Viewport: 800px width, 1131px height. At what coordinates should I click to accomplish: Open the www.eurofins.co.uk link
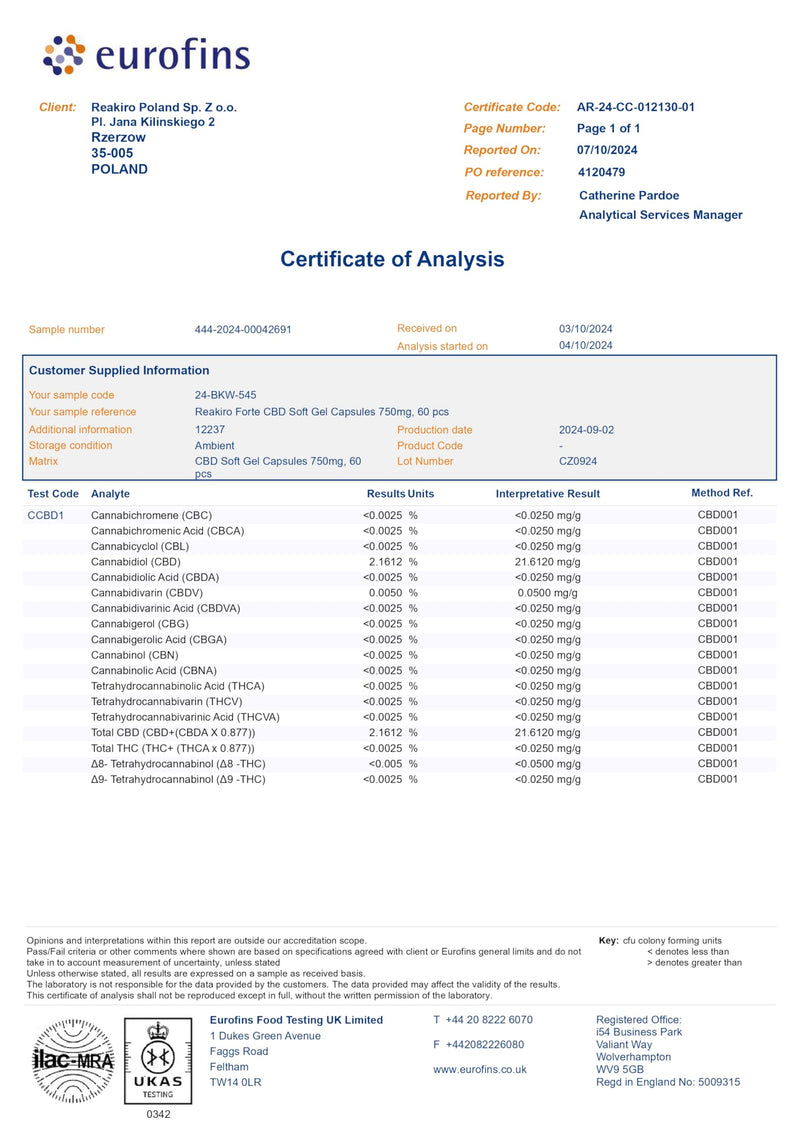[480, 1070]
